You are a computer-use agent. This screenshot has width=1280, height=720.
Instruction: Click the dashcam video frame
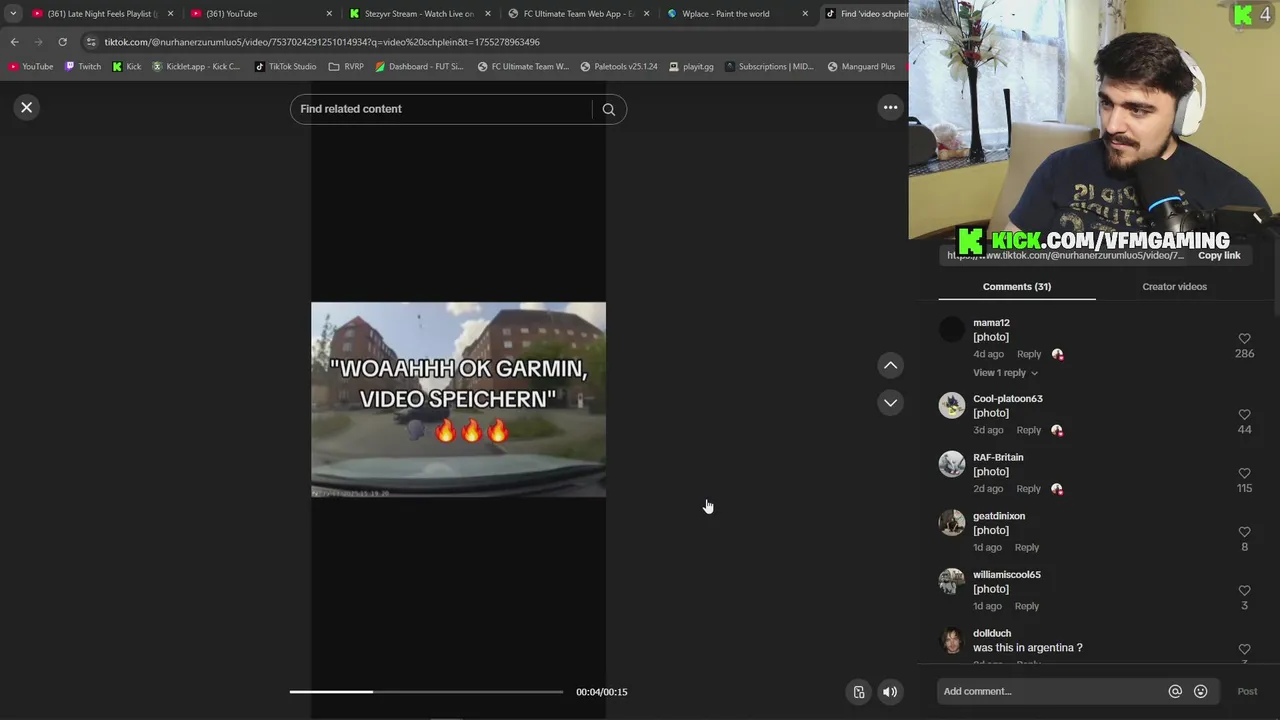pyautogui.click(x=458, y=399)
